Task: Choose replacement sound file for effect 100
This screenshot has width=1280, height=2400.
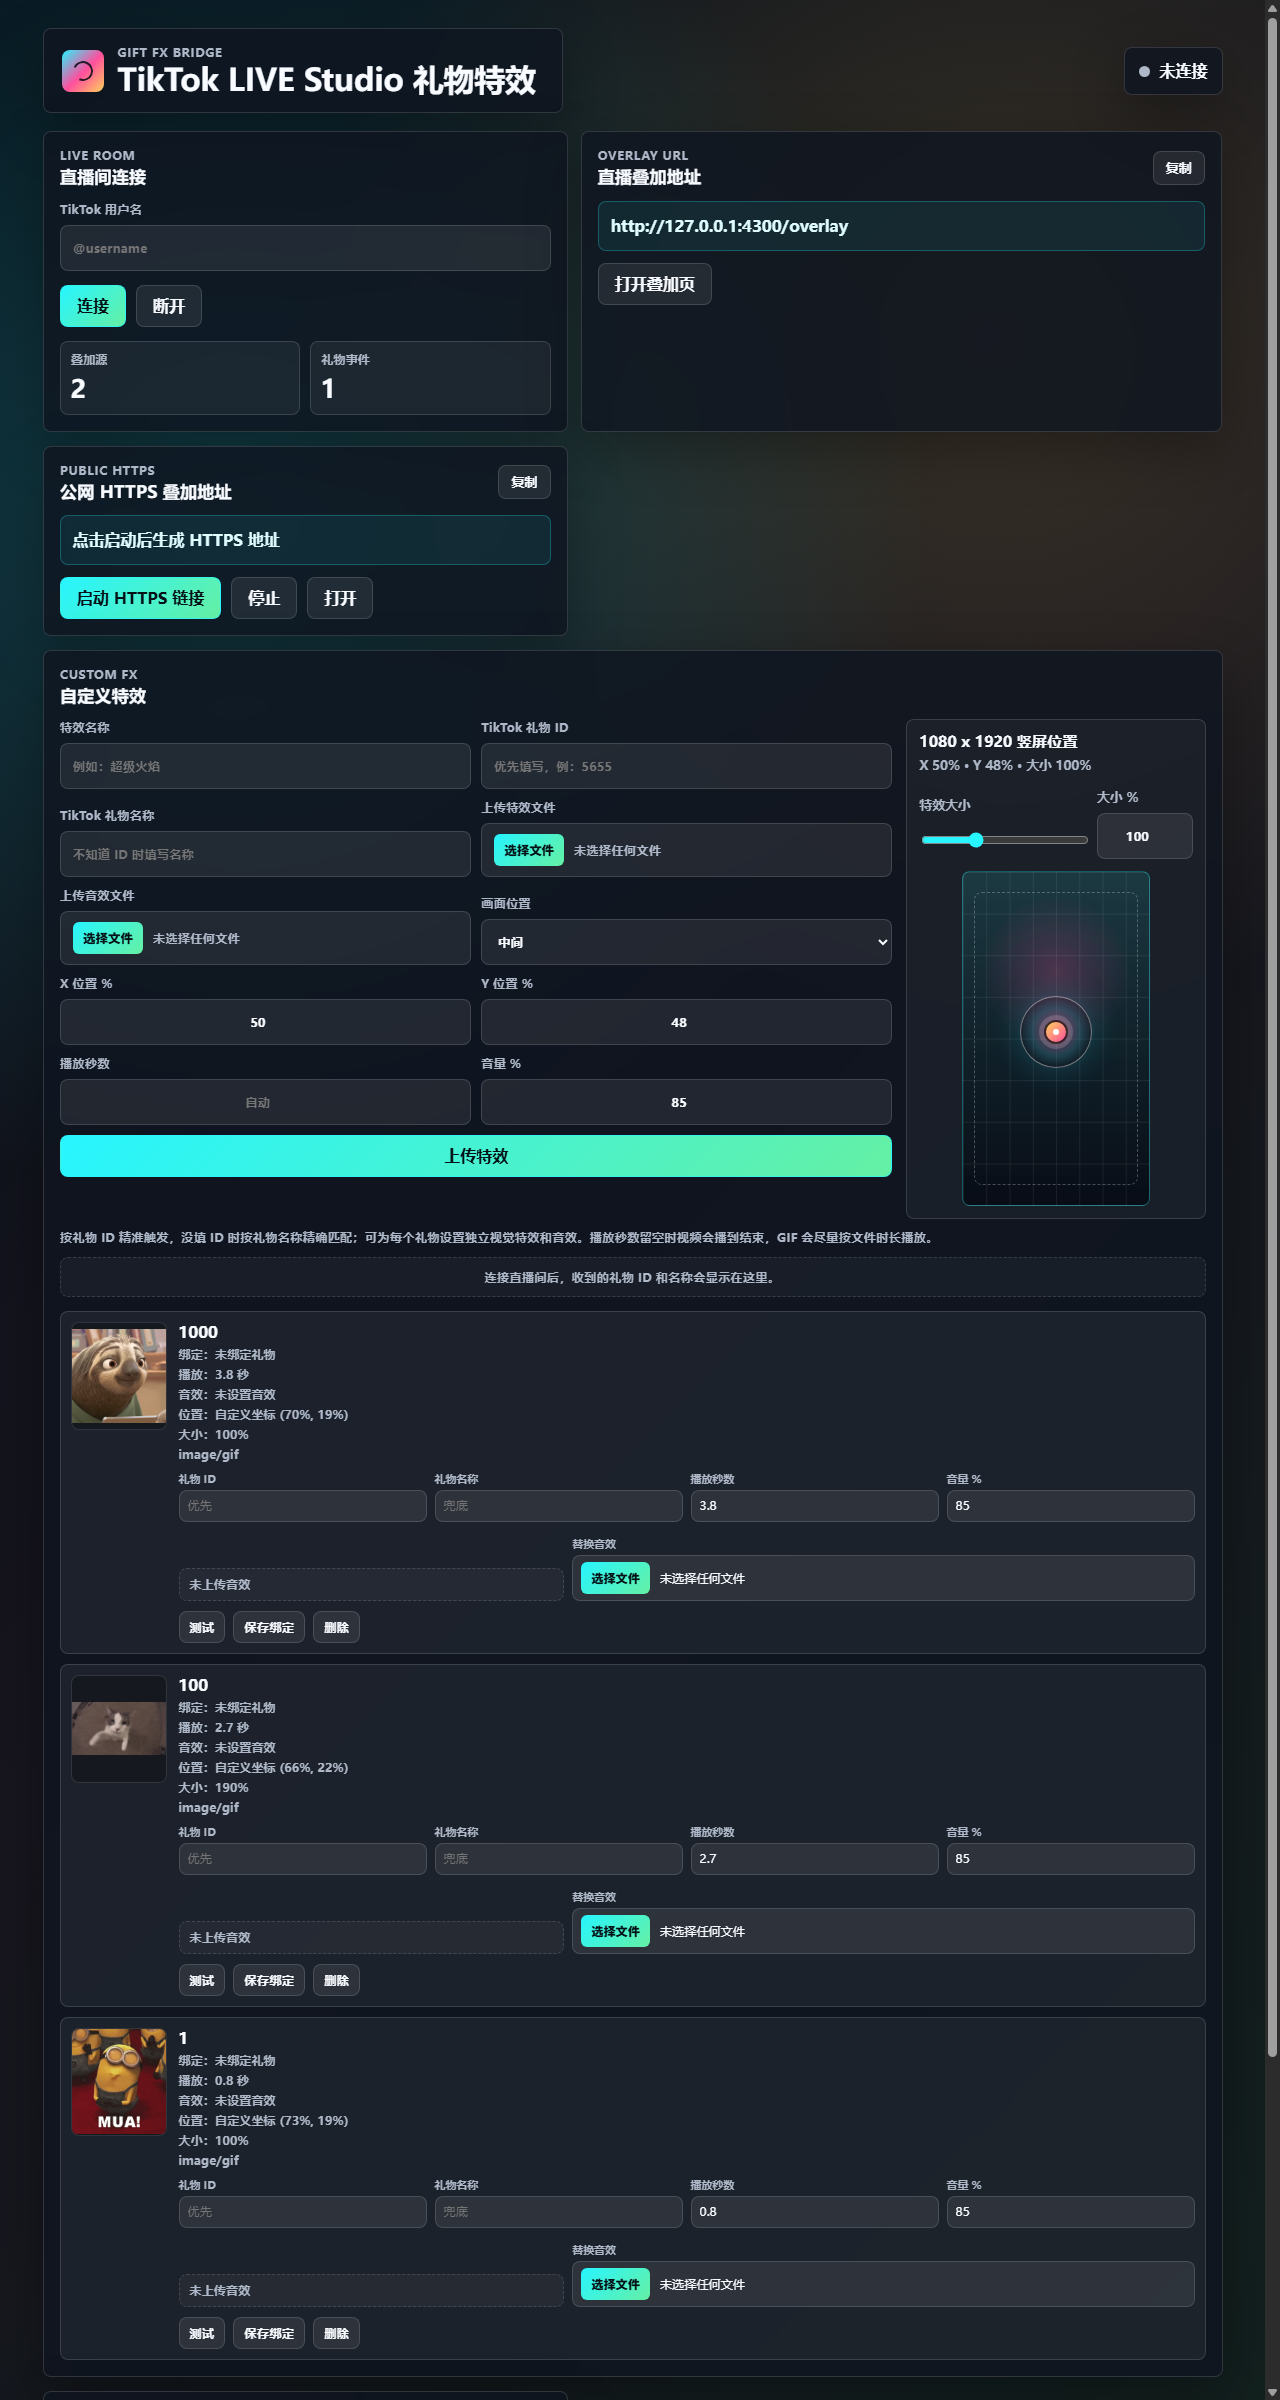Action: point(615,1931)
